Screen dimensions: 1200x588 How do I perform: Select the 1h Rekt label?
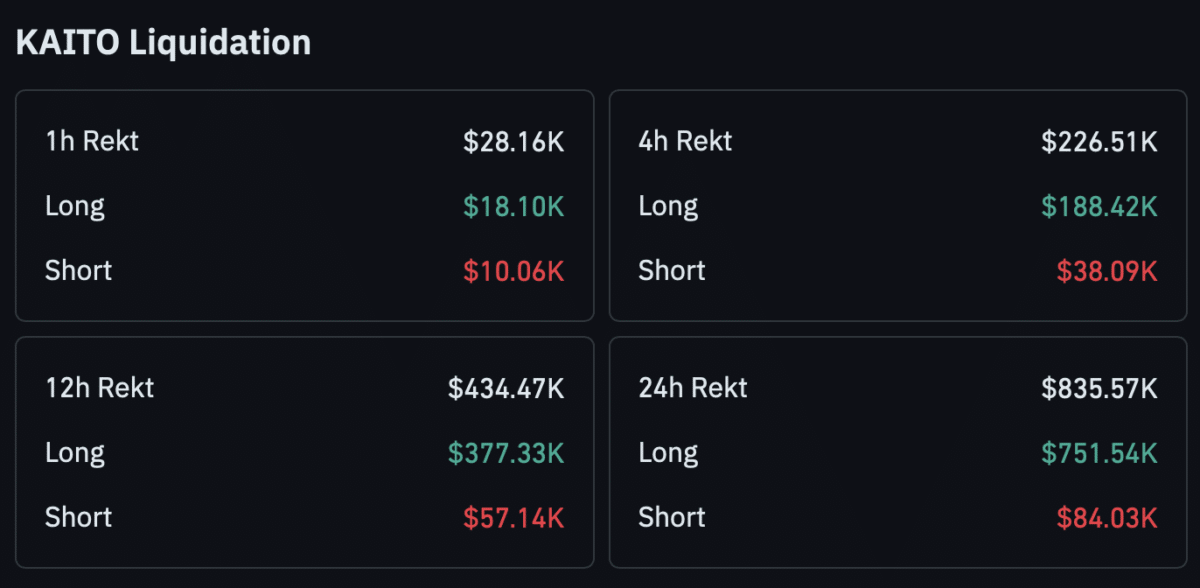pos(92,141)
